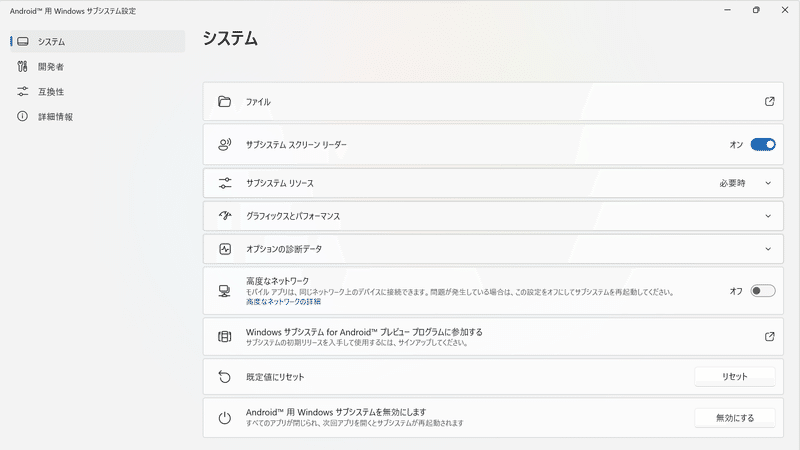Click the 無効にする button
This screenshot has height=450, width=800.
click(735, 418)
